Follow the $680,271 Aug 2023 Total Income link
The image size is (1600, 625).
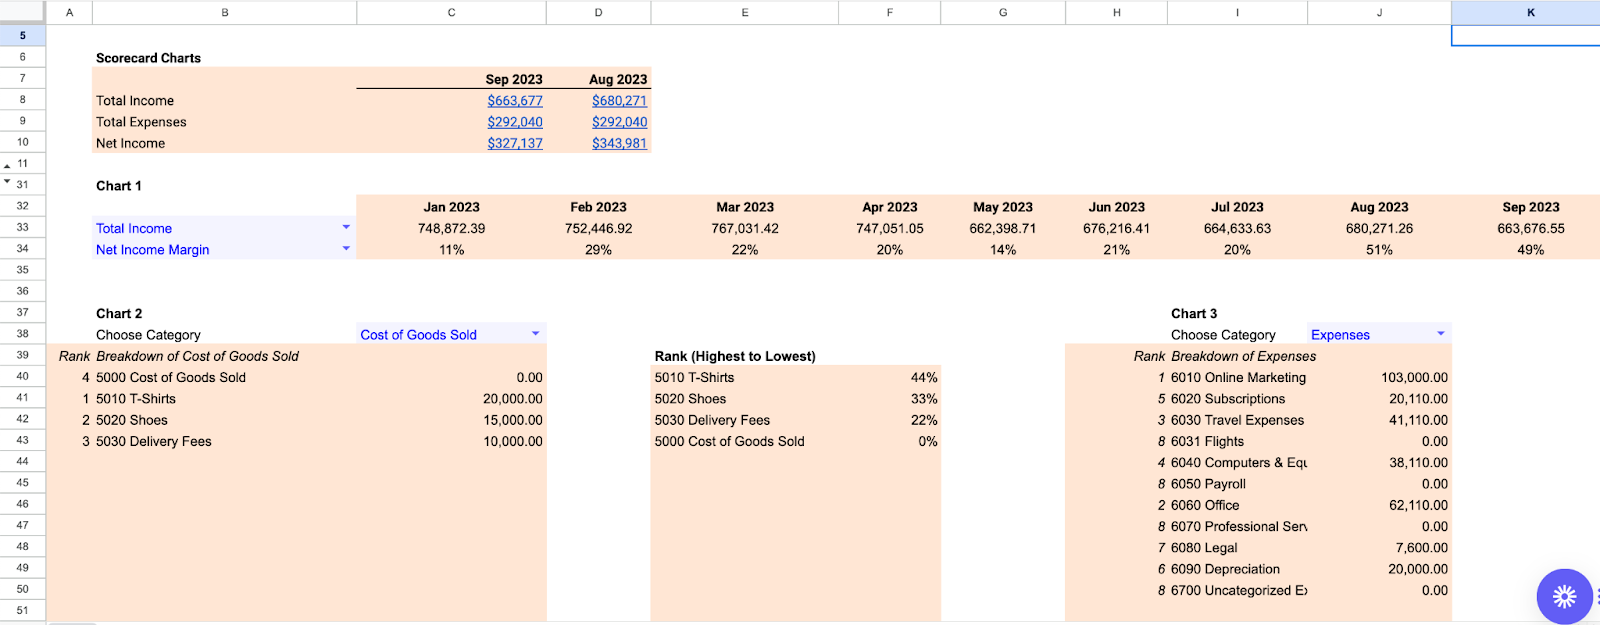click(x=619, y=101)
